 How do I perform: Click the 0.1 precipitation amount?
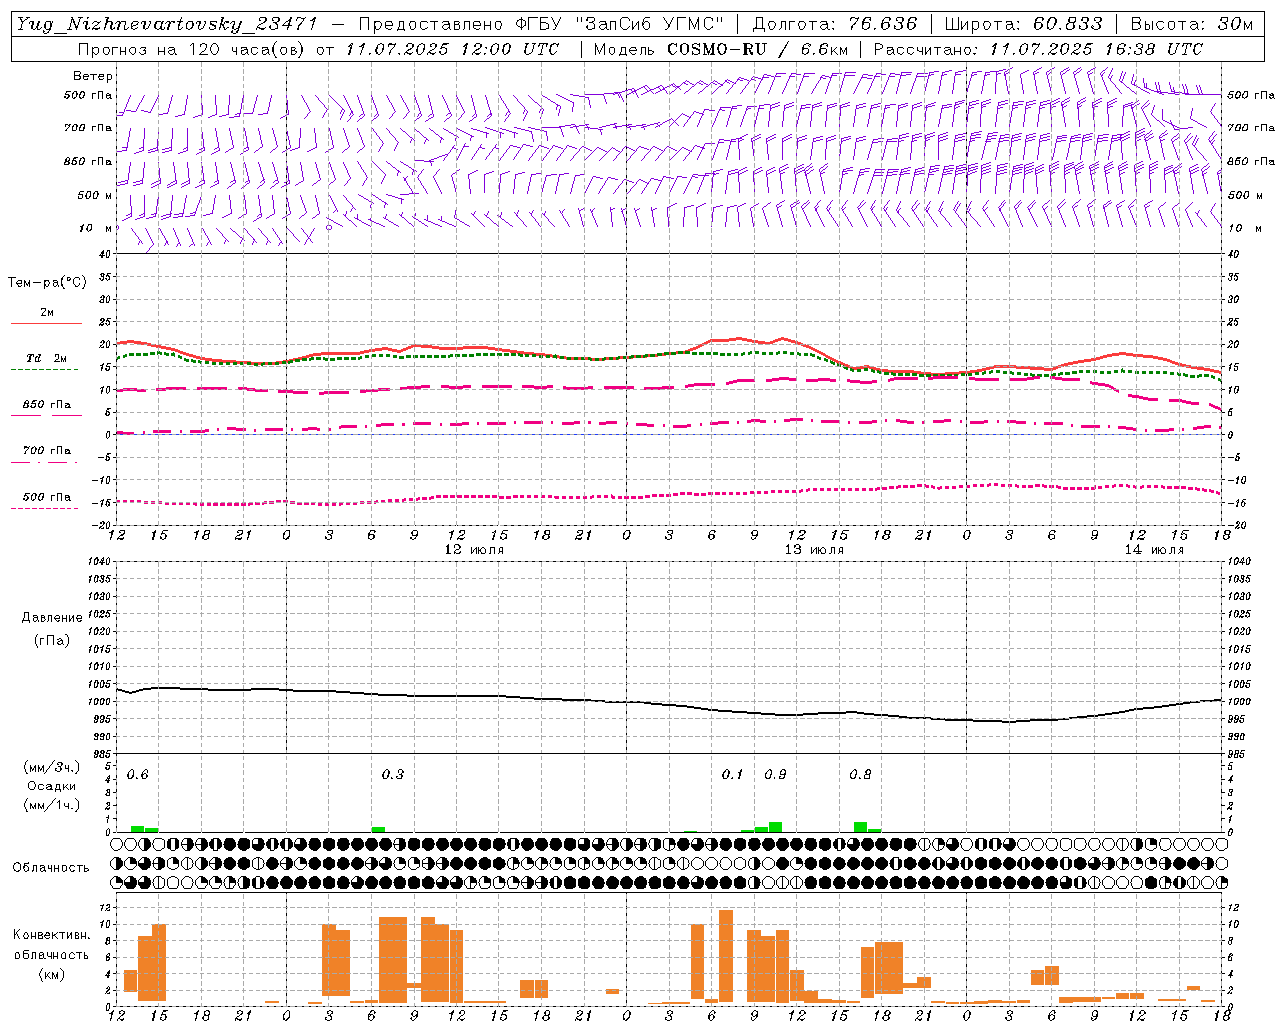[732, 775]
